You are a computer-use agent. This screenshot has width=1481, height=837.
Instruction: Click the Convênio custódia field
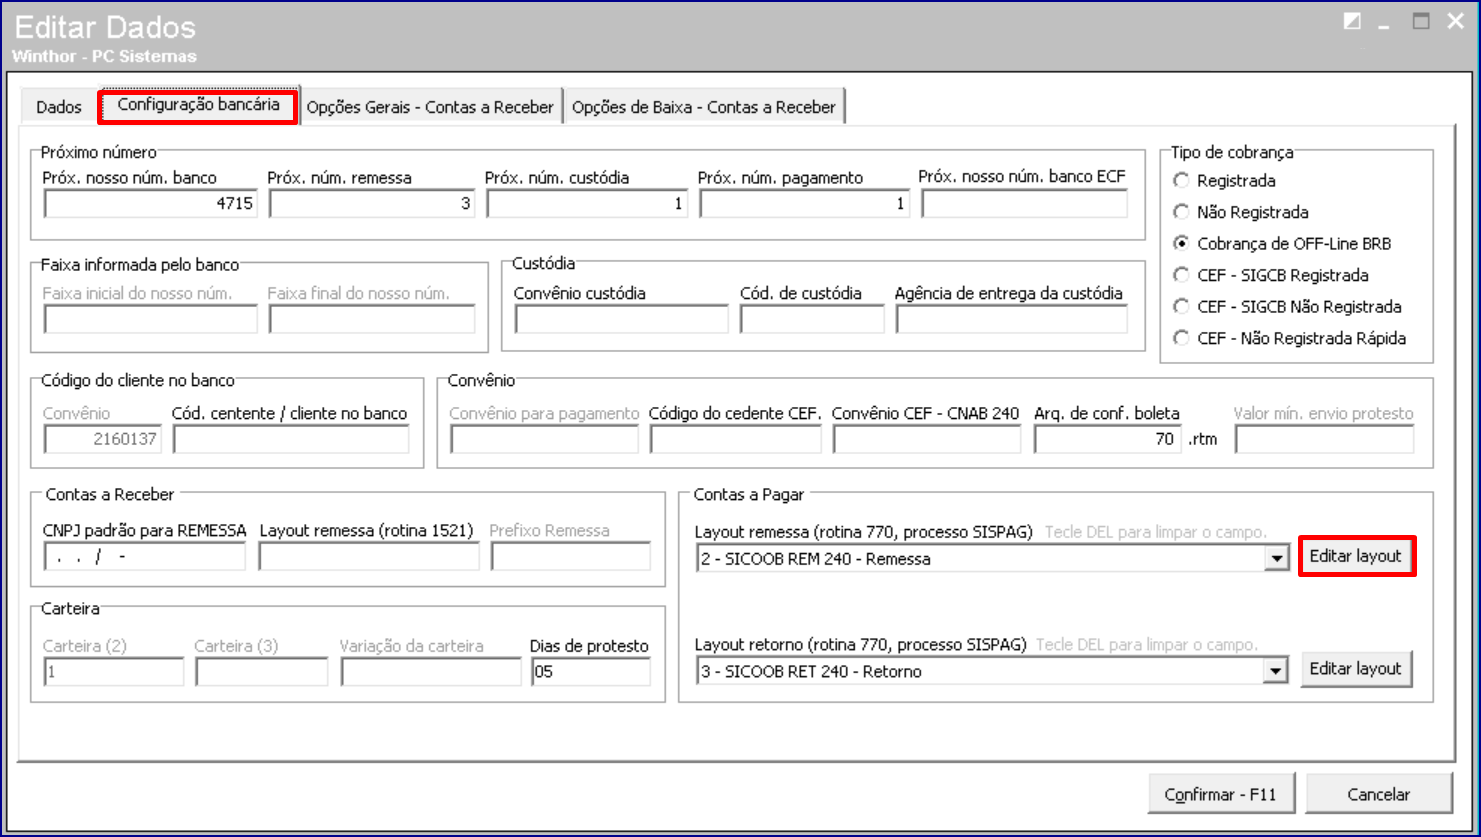pos(621,320)
